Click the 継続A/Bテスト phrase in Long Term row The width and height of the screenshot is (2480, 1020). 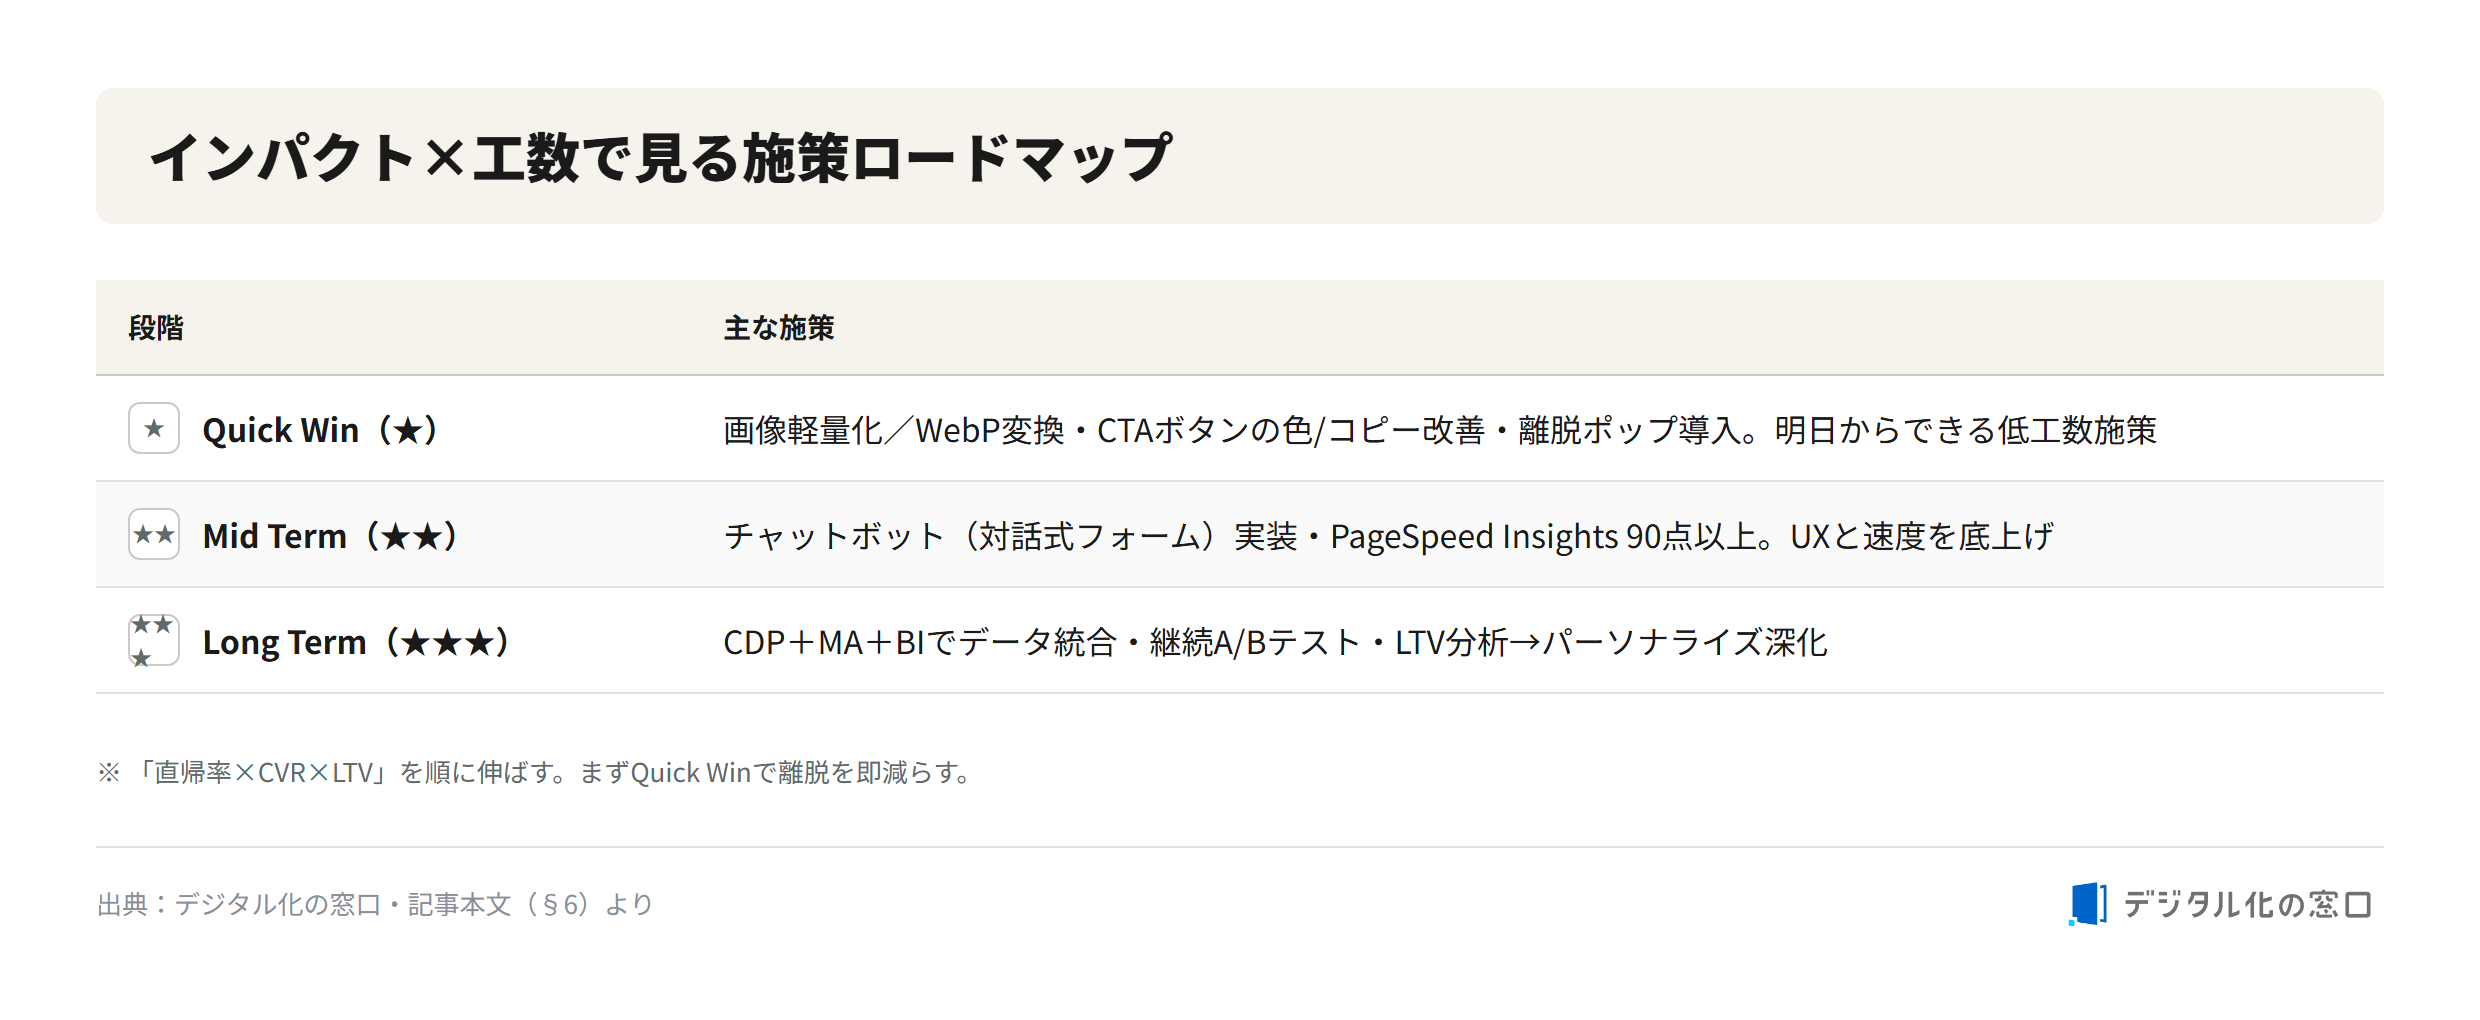(1256, 642)
